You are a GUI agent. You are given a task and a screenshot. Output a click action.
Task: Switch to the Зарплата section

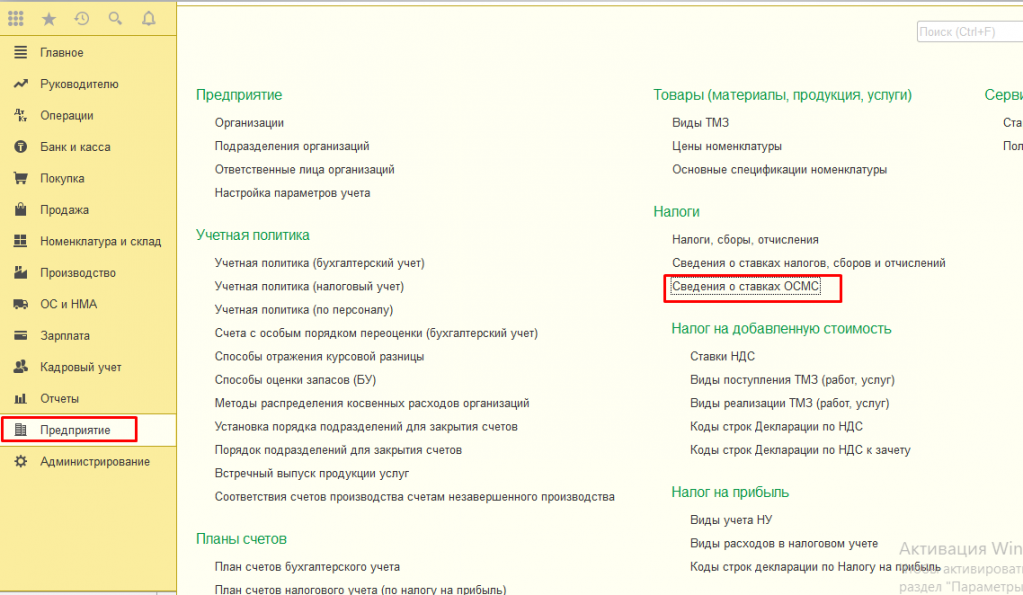pos(65,336)
